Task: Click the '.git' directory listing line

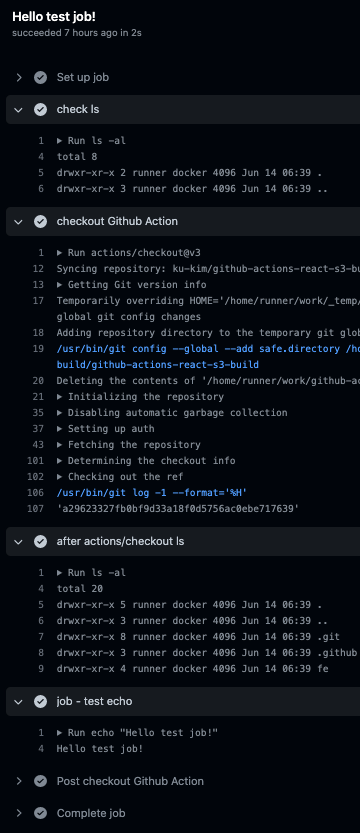Action: (x=198, y=636)
